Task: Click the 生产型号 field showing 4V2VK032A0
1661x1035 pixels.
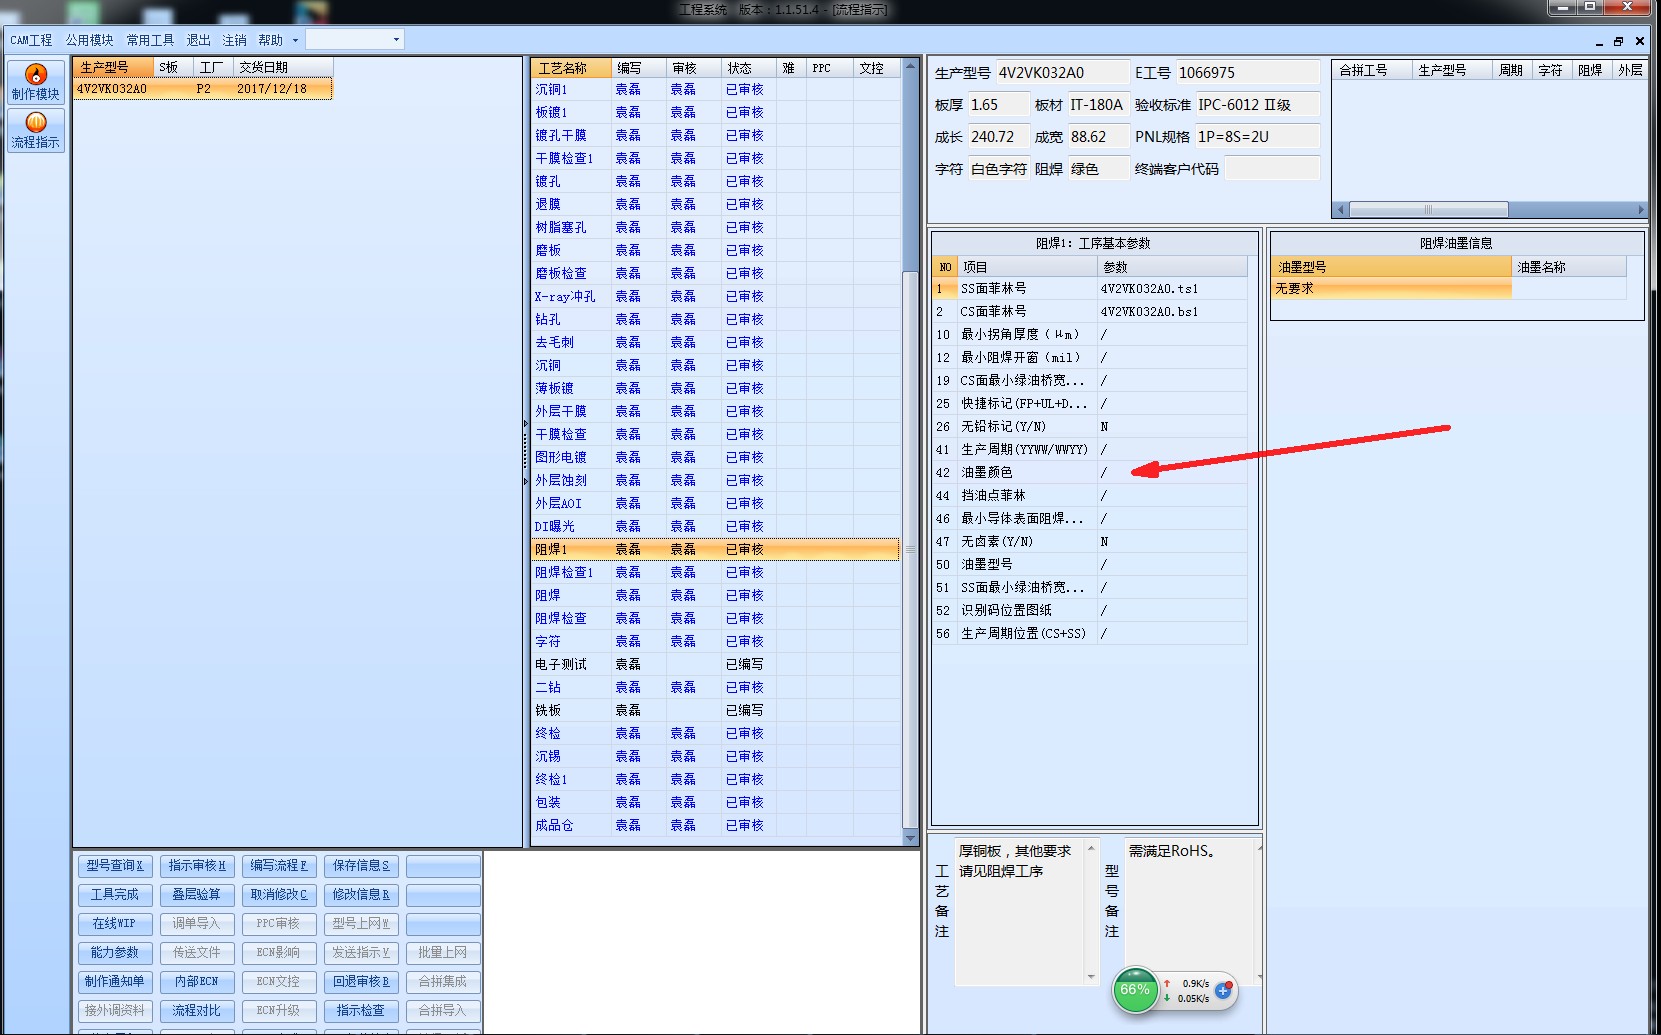Action: point(1061,73)
